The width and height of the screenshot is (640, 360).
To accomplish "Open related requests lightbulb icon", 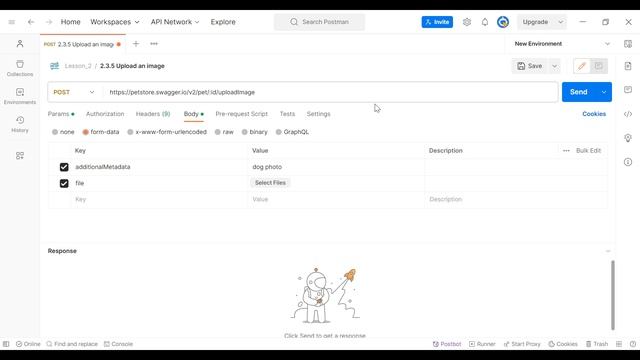I will (x=628, y=138).
